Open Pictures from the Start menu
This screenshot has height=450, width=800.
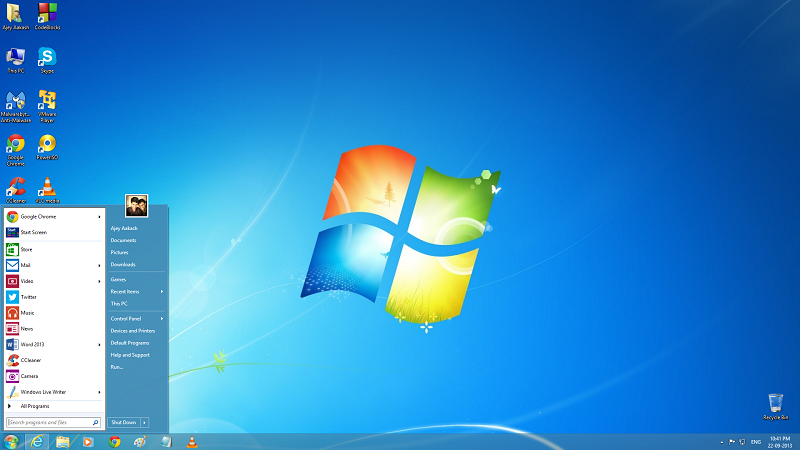(x=119, y=253)
